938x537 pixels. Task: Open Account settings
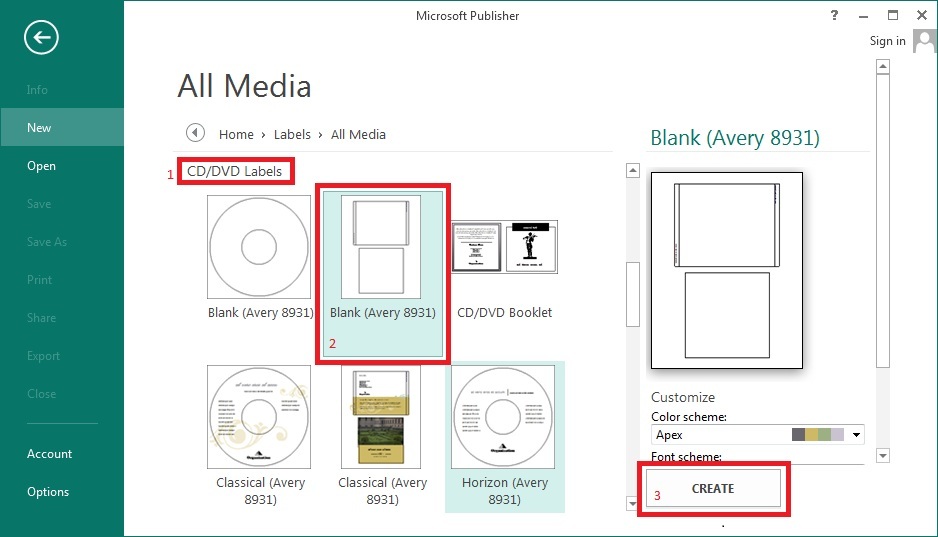49,454
